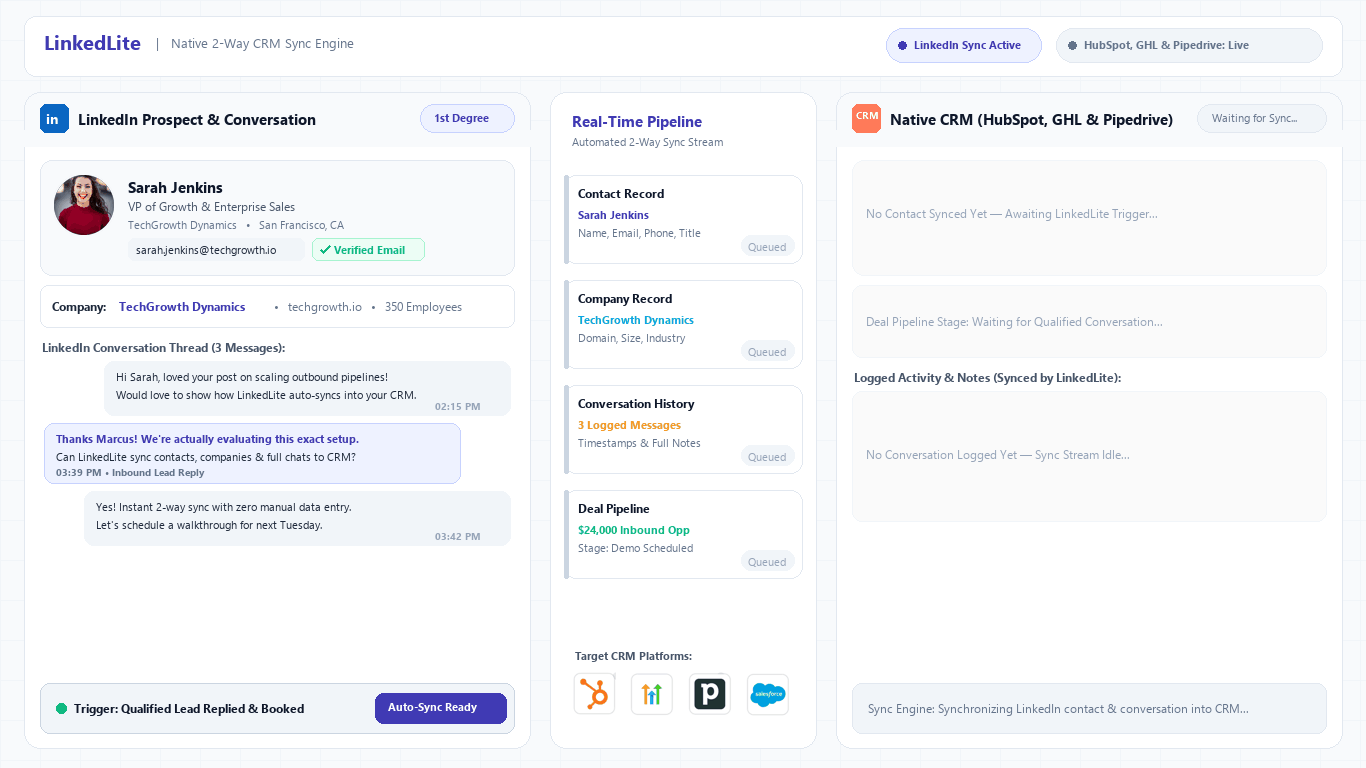Click the techgrowth.io domain text
The height and width of the screenshot is (768, 1366).
(325, 307)
